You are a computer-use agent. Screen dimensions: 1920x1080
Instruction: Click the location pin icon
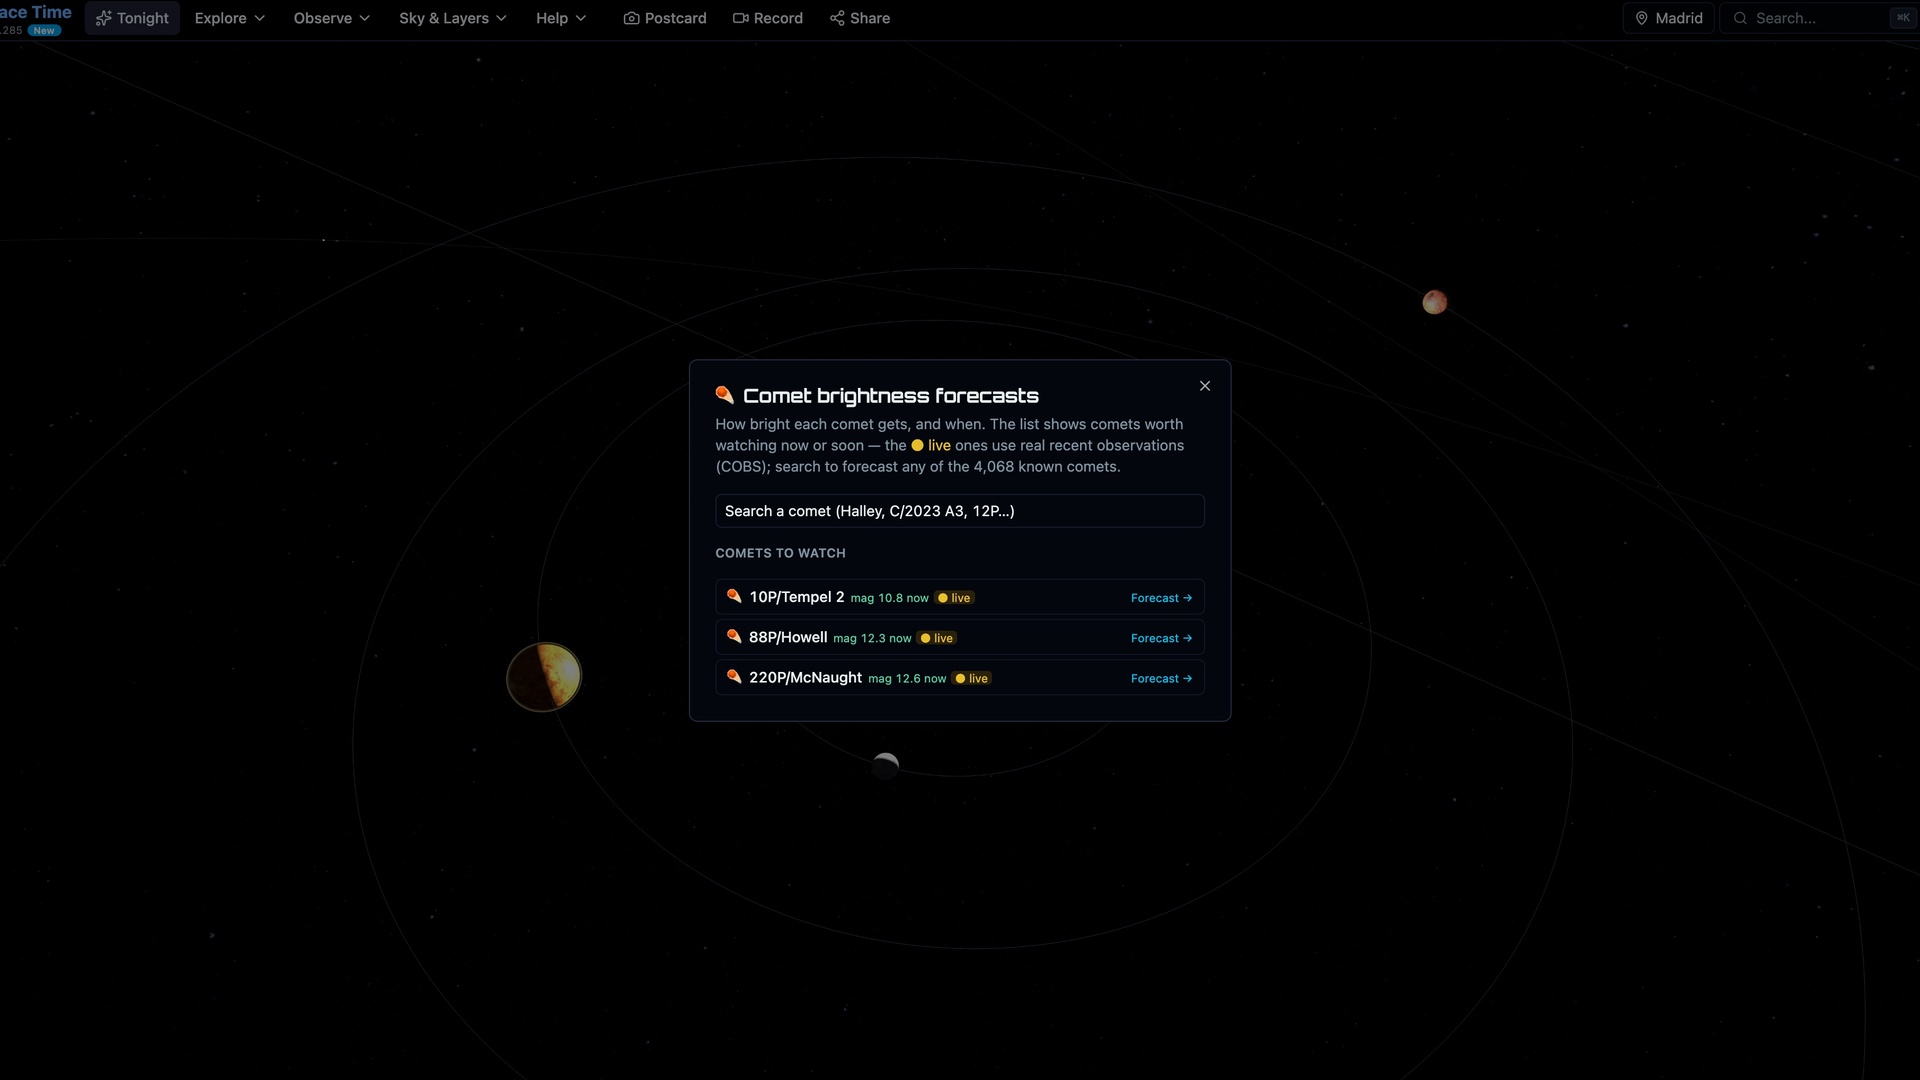point(1641,18)
